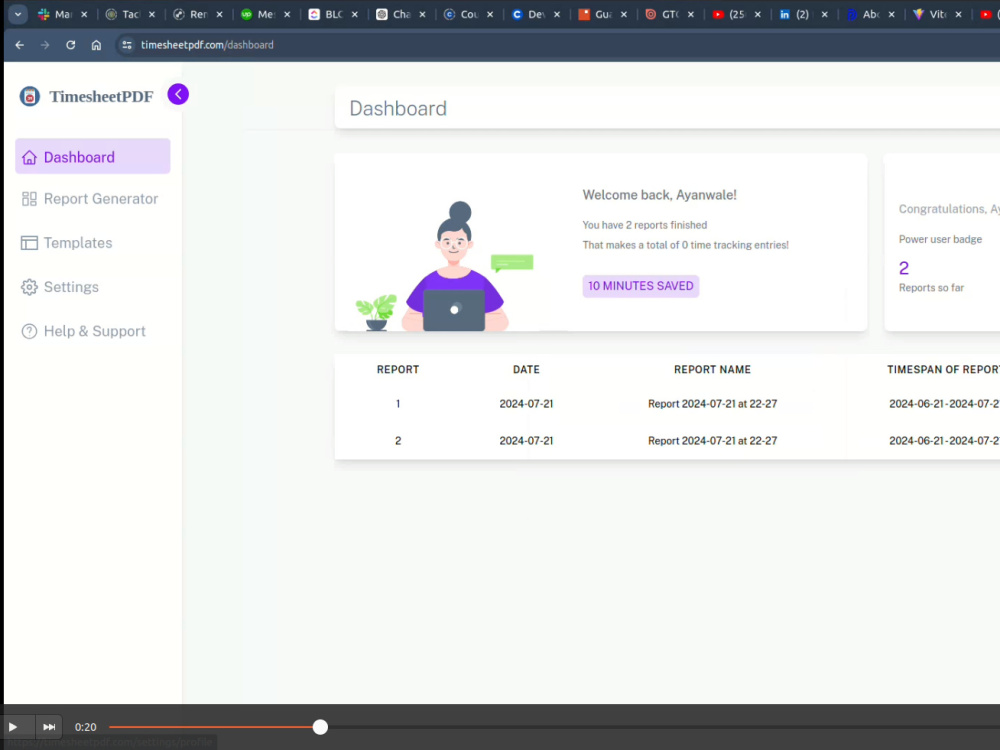Click the TIMESPAN OF REPORT column header
Viewport: 1000px width, 750px height.
pos(943,369)
